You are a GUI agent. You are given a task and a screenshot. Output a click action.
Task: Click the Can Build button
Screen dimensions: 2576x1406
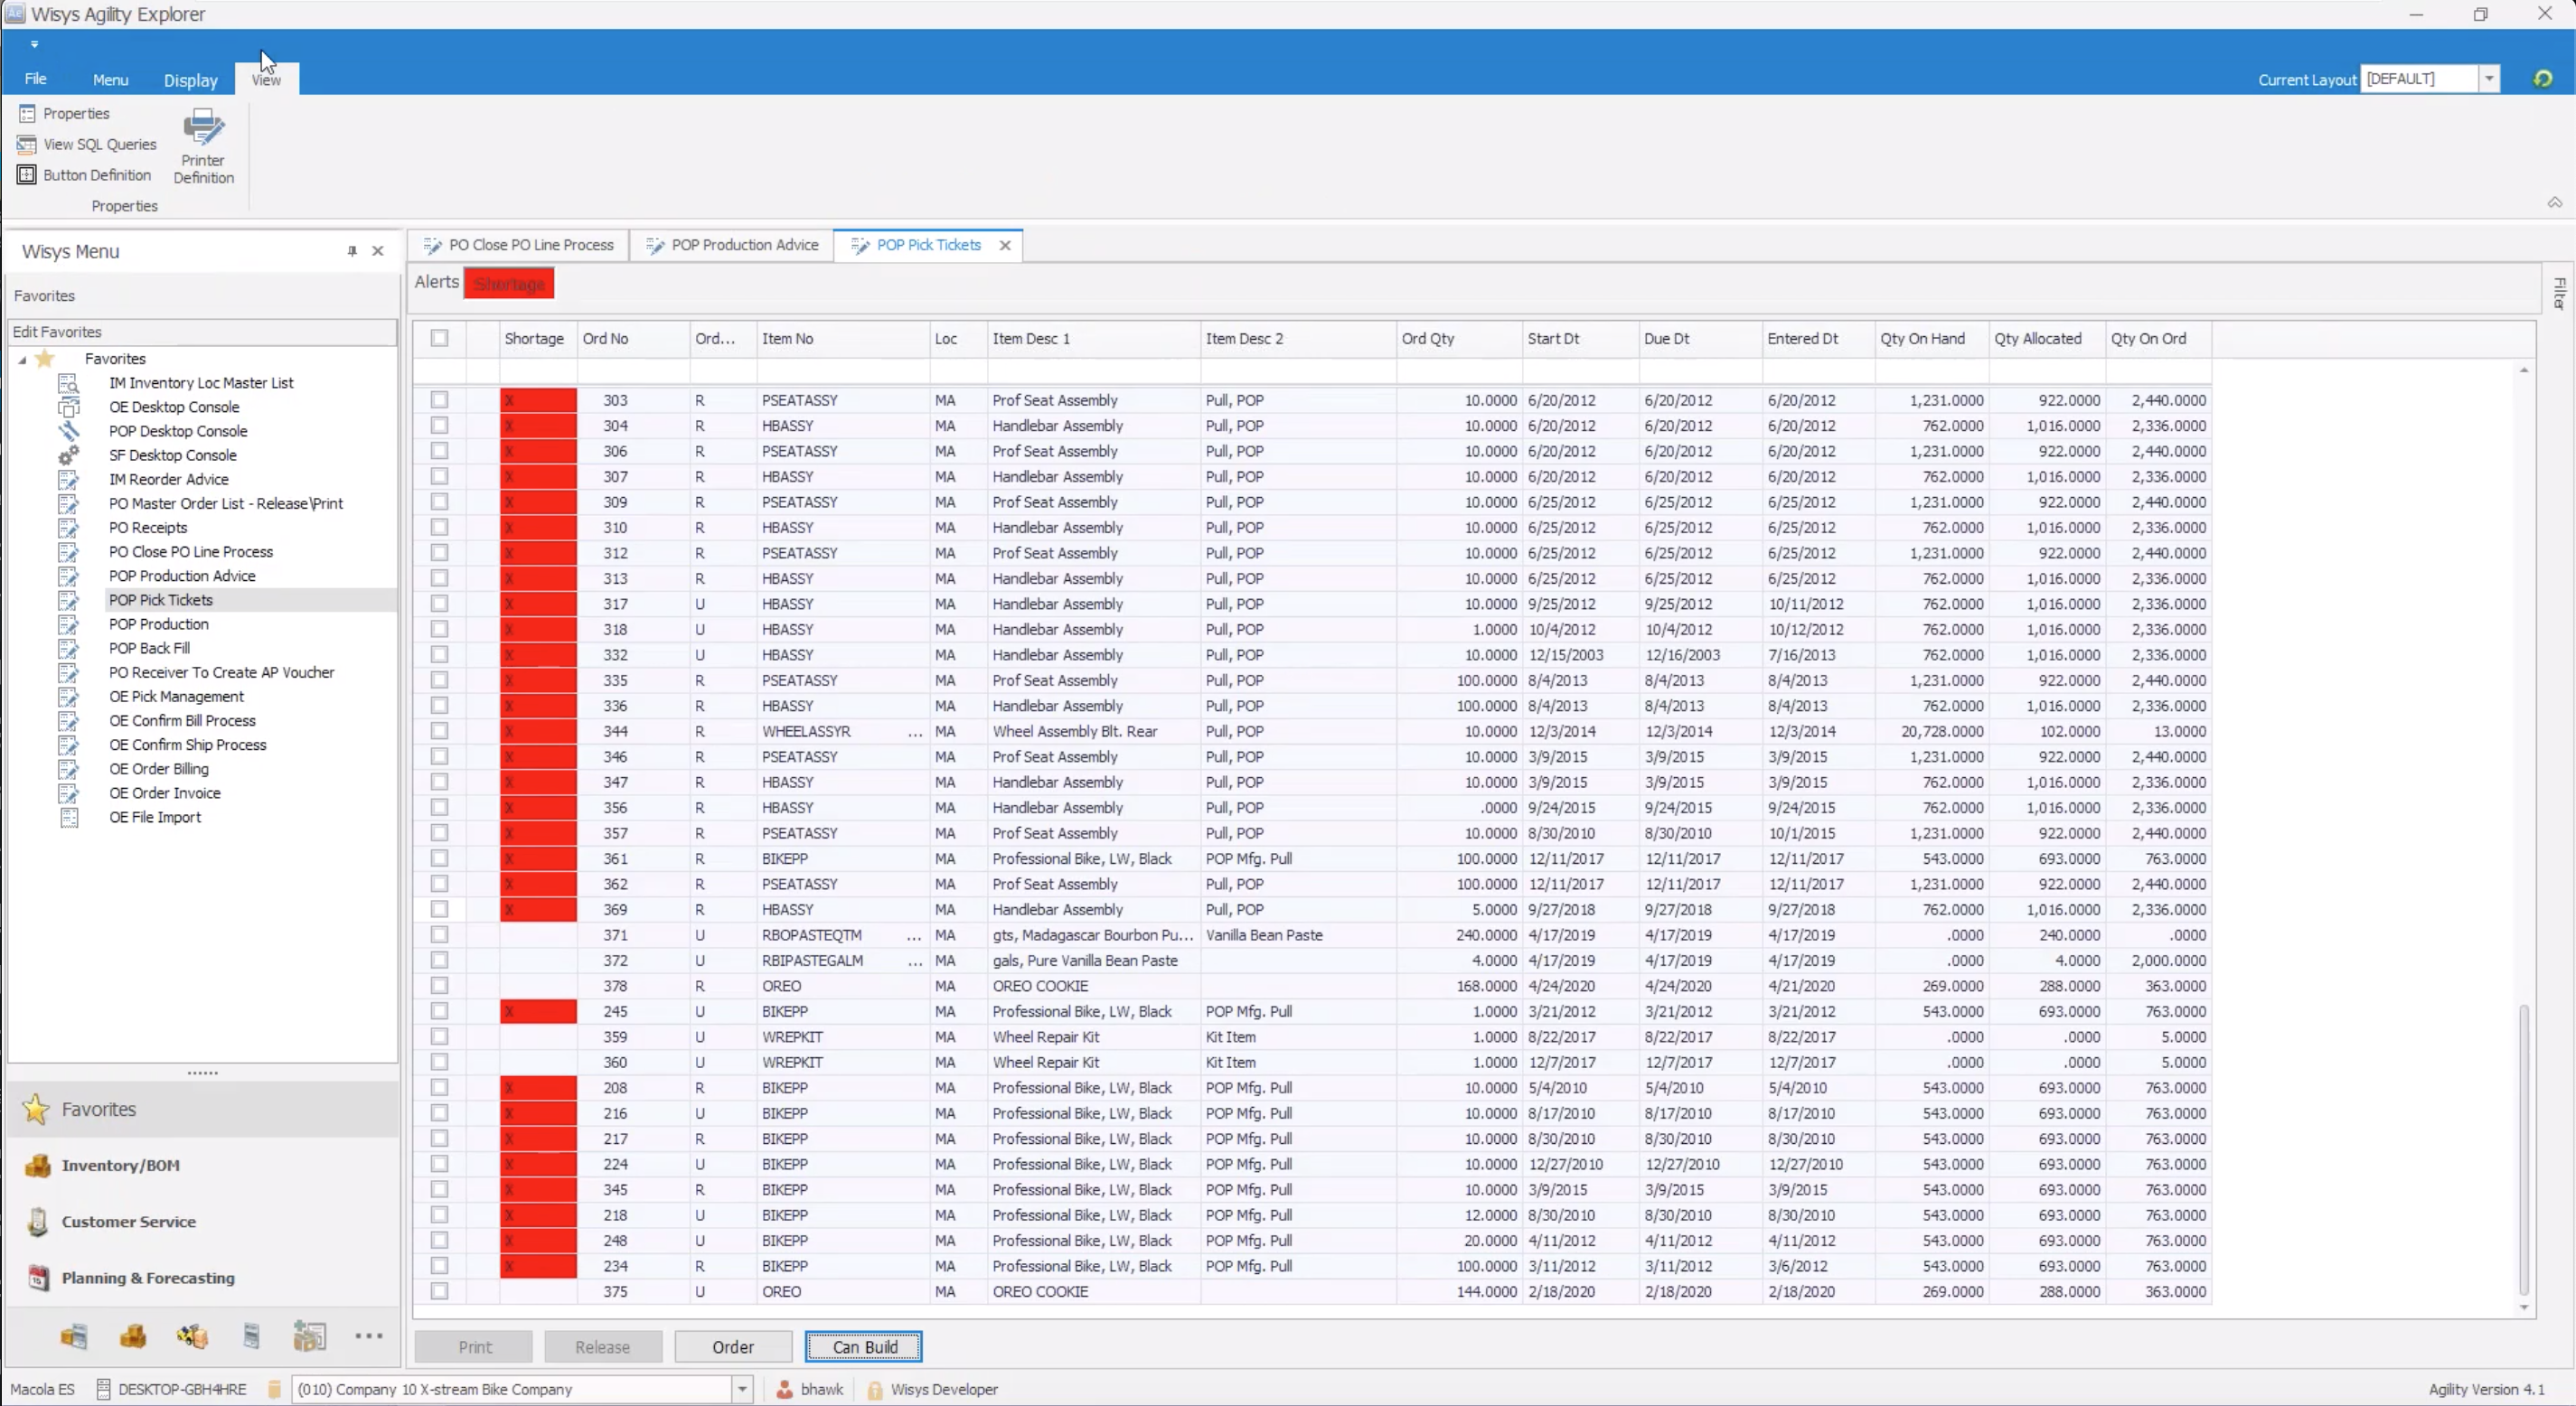coord(864,1347)
